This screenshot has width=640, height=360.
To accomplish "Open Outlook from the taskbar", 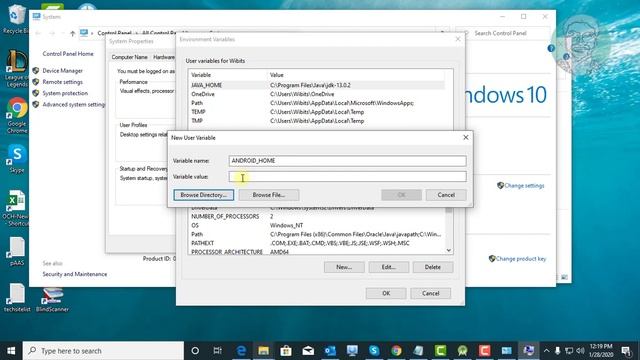I will 330,351.
